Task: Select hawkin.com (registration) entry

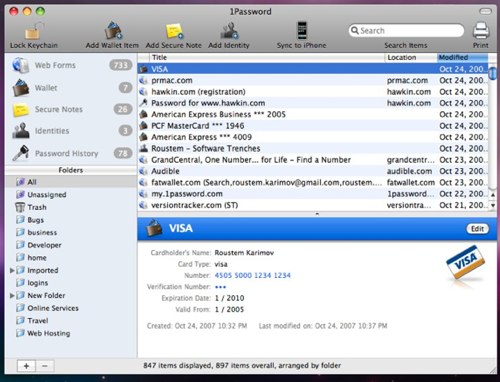Action: coord(313,92)
